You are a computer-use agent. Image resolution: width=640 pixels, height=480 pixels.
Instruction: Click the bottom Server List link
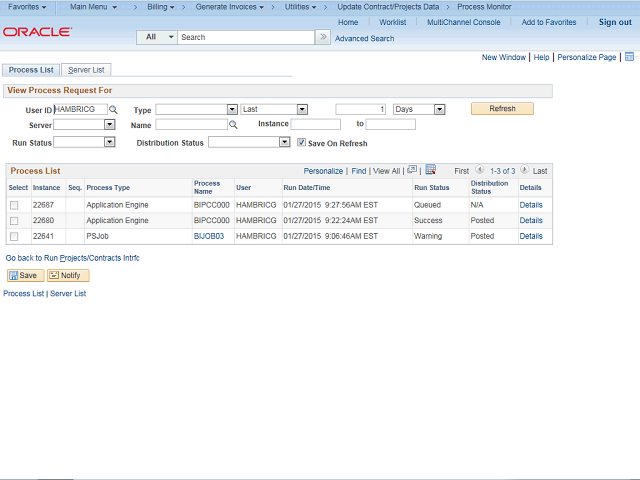68,293
